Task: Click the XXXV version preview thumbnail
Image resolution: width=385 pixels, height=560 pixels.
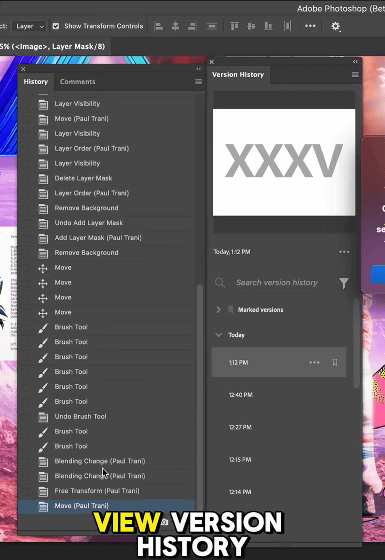Action: pyautogui.click(x=284, y=162)
